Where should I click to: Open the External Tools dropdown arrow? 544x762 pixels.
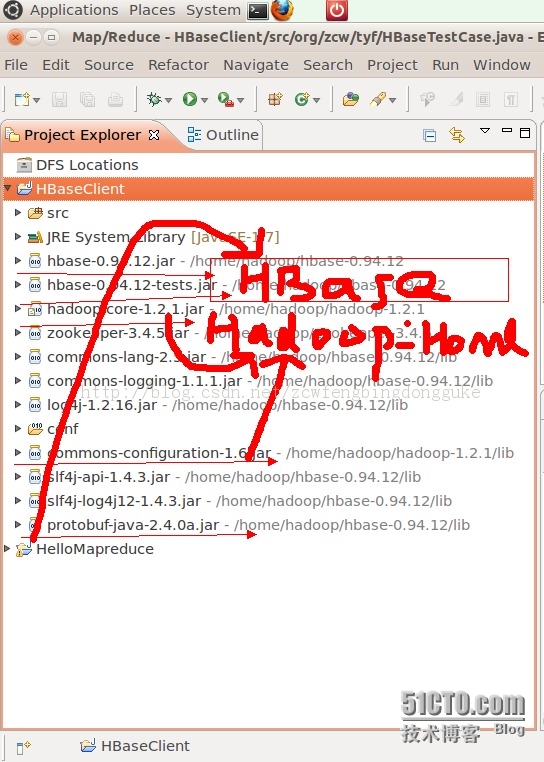241,101
